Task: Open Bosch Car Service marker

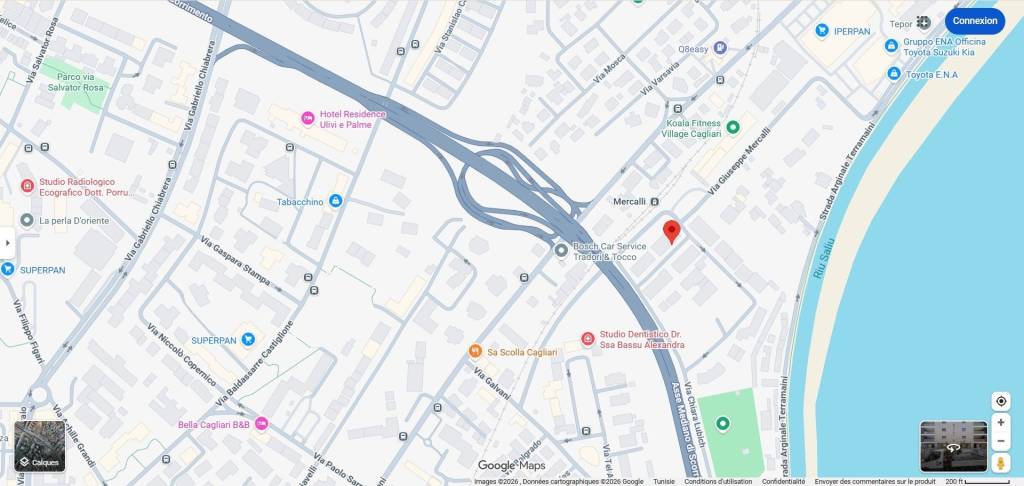Action: pos(561,250)
